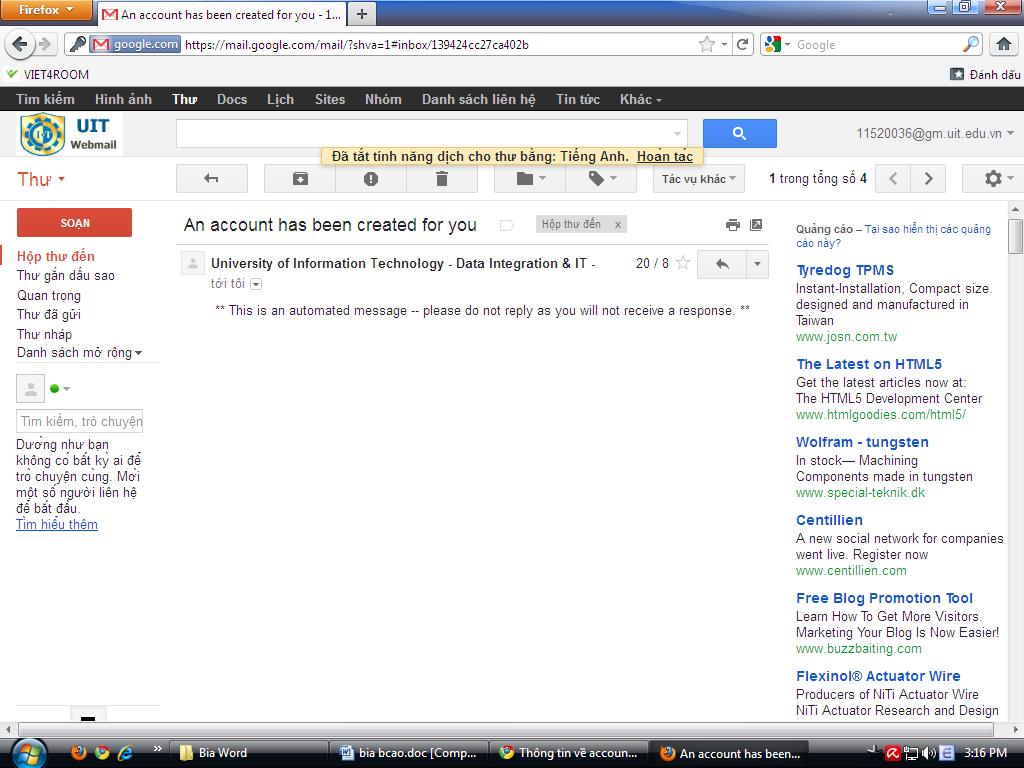Click the Hoàn tác undo link

(664, 156)
